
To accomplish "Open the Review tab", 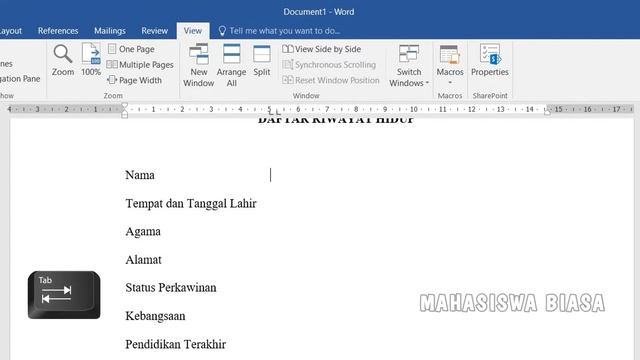I will [x=154, y=31].
